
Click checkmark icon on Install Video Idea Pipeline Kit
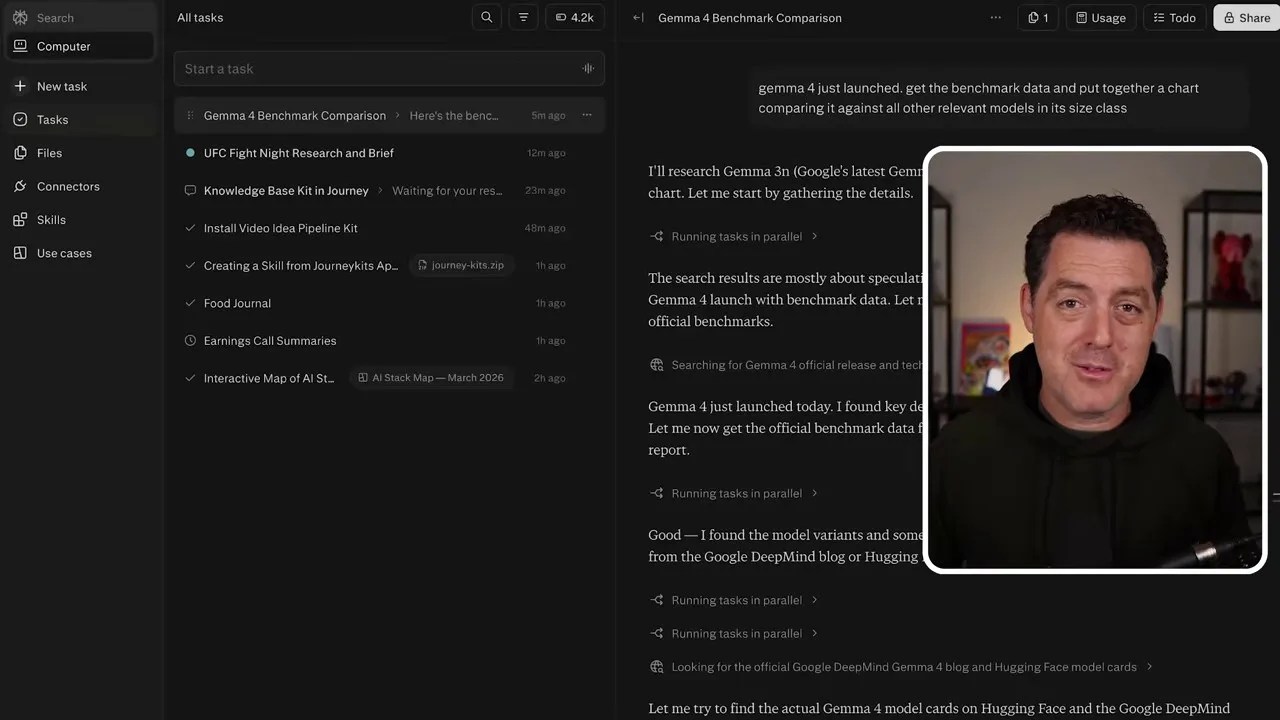click(x=190, y=228)
